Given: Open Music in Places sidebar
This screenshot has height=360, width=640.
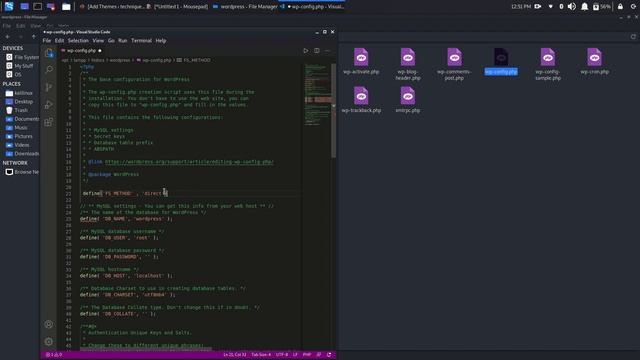Looking at the screenshot, I should tap(17, 128).
